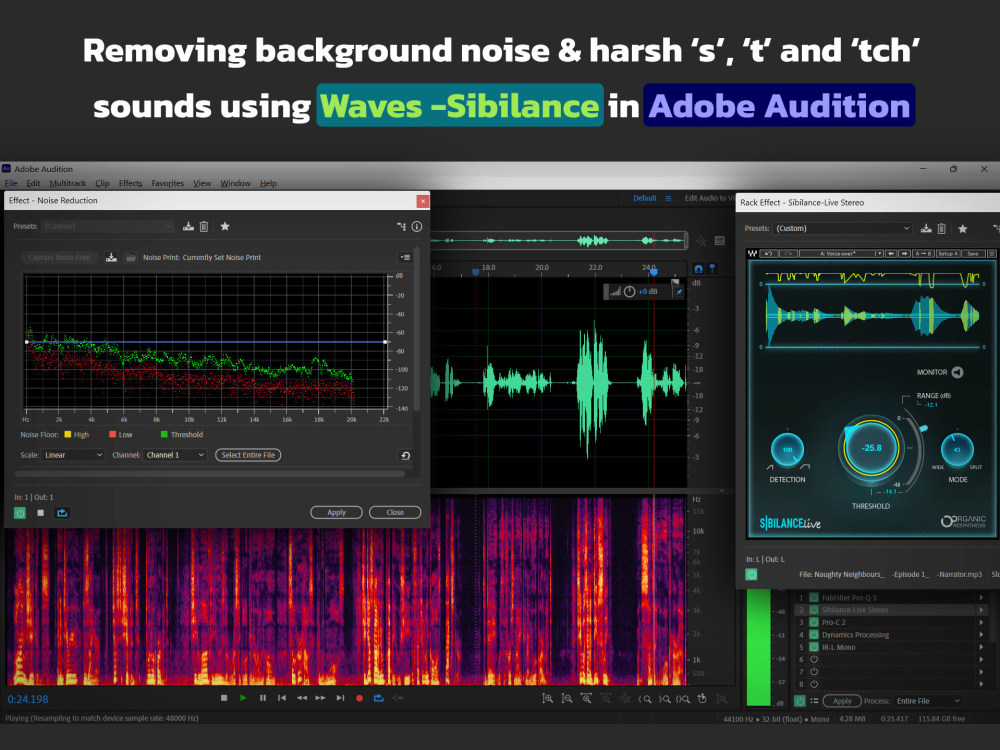Screen dimensions: 1000x750
Task: Open the Favorites menu
Action: point(168,184)
